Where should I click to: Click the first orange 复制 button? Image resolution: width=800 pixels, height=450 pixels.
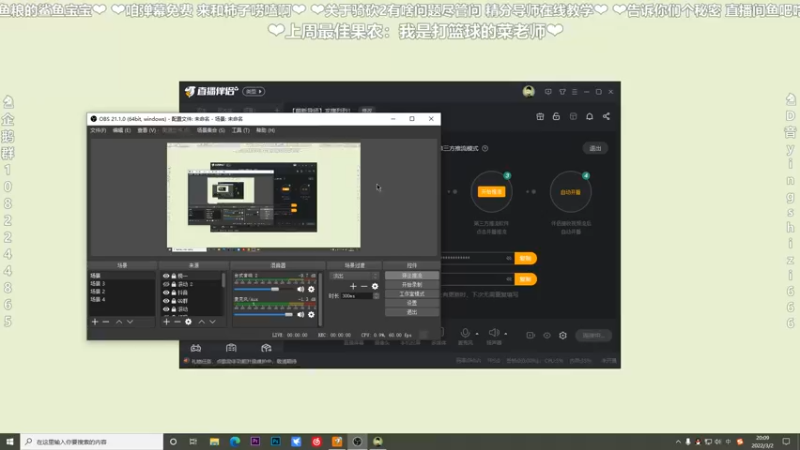click(x=526, y=258)
